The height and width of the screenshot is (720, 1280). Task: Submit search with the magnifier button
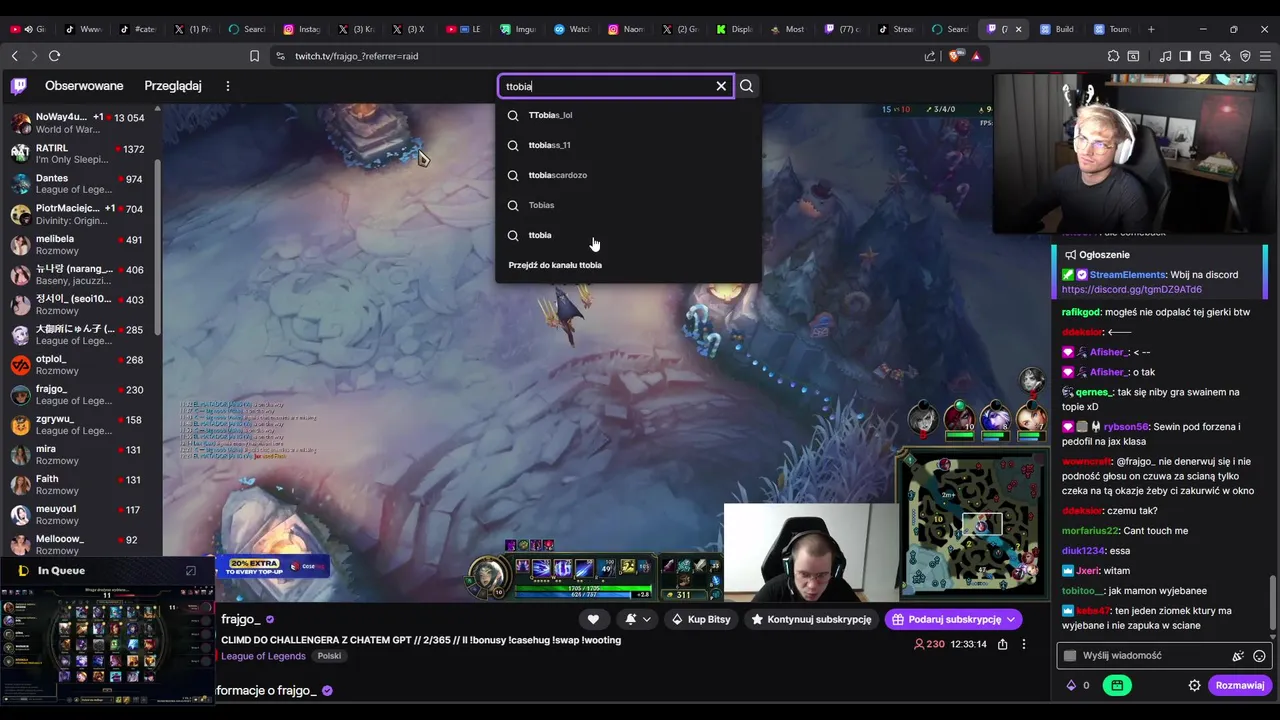click(747, 86)
